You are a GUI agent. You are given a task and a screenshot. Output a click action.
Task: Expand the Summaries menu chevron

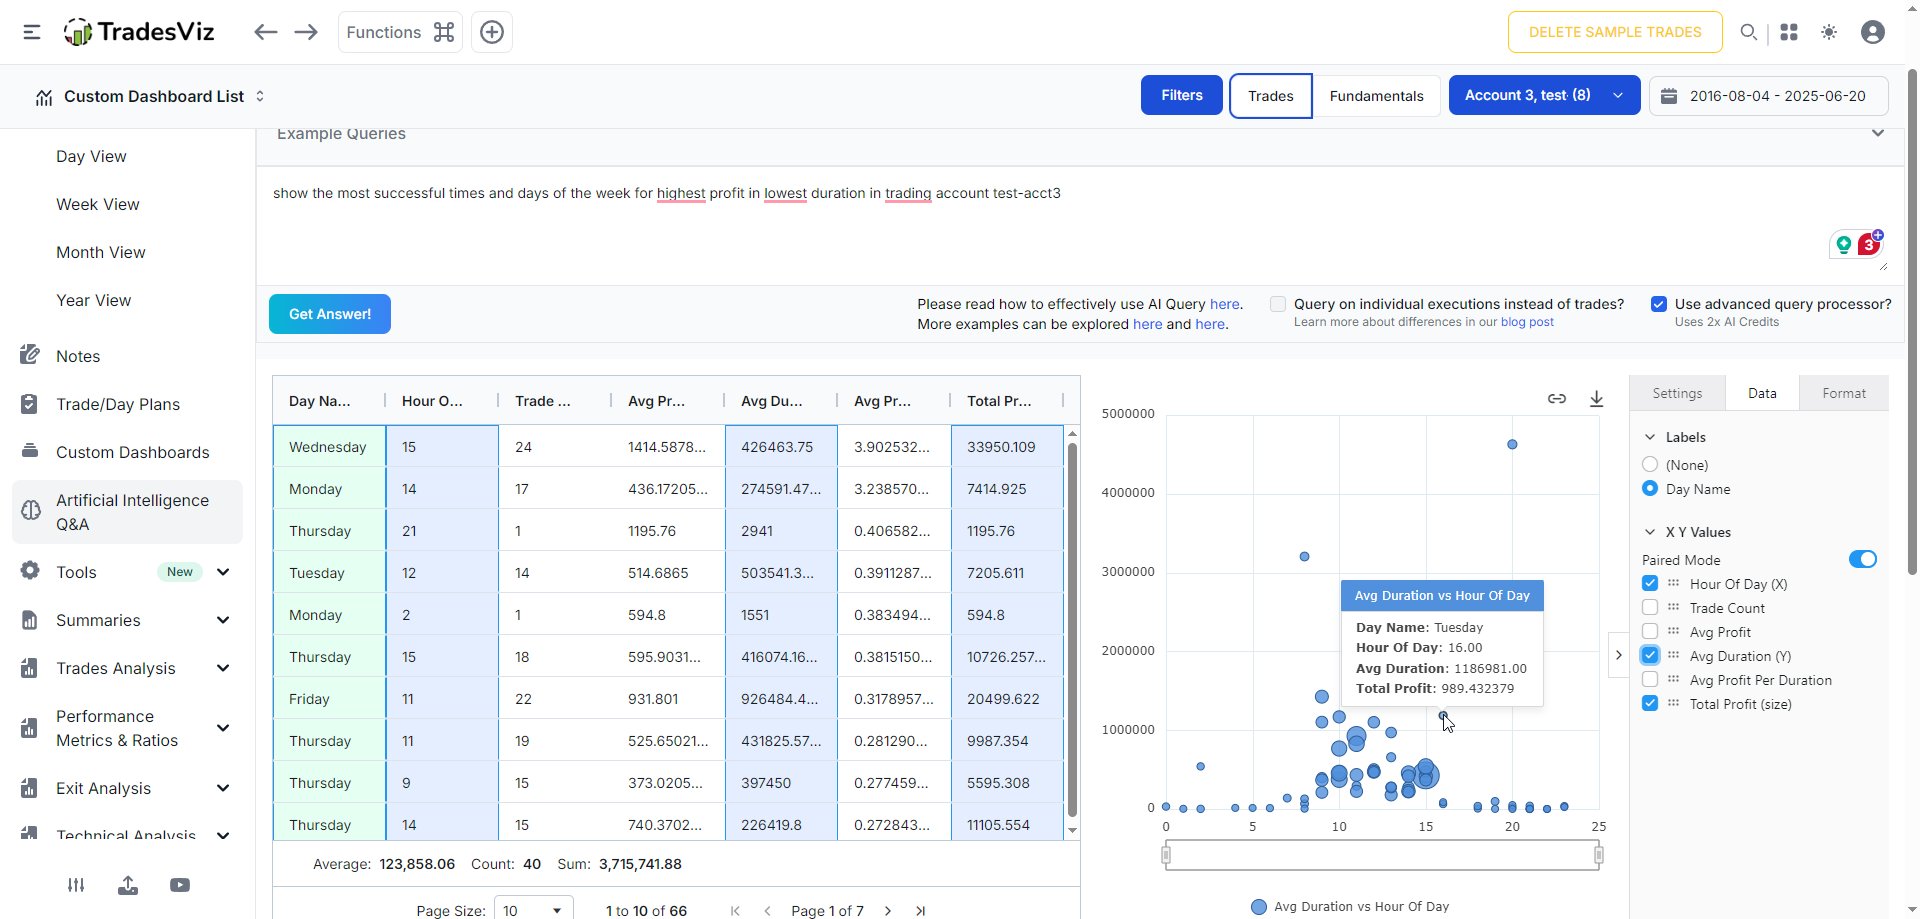click(223, 620)
